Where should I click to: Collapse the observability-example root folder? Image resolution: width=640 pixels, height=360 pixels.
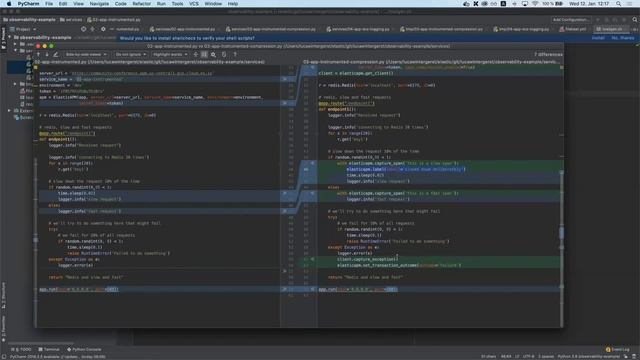(10, 37)
